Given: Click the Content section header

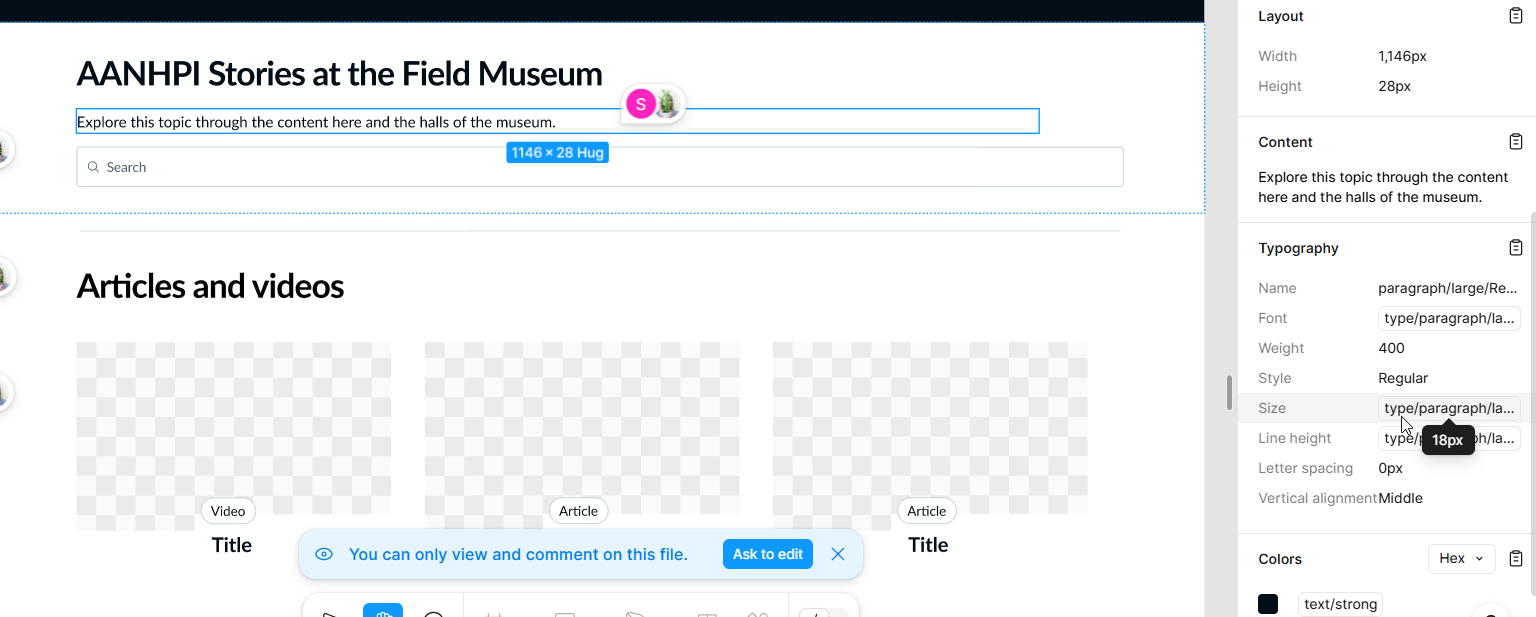Looking at the screenshot, I should click(x=1285, y=142).
